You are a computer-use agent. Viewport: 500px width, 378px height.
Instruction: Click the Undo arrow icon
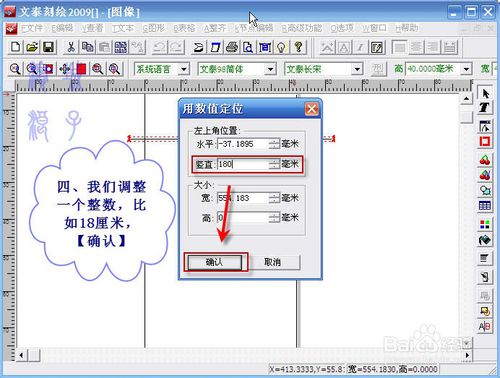(159, 47)
